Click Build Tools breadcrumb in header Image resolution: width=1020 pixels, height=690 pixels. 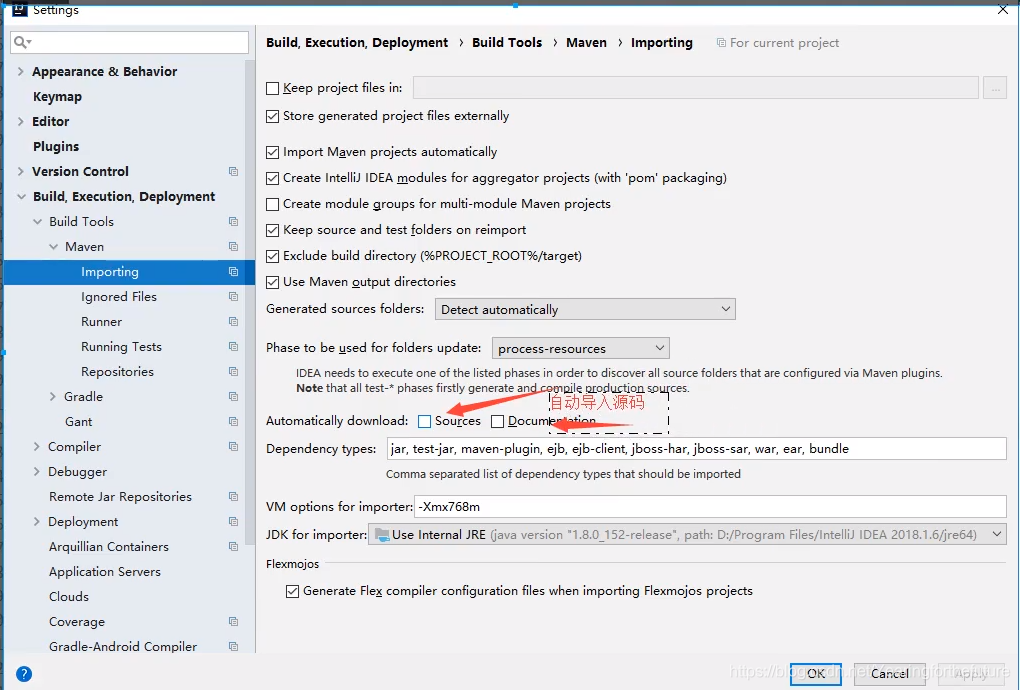pyautogui.click(x=507, y=43)
